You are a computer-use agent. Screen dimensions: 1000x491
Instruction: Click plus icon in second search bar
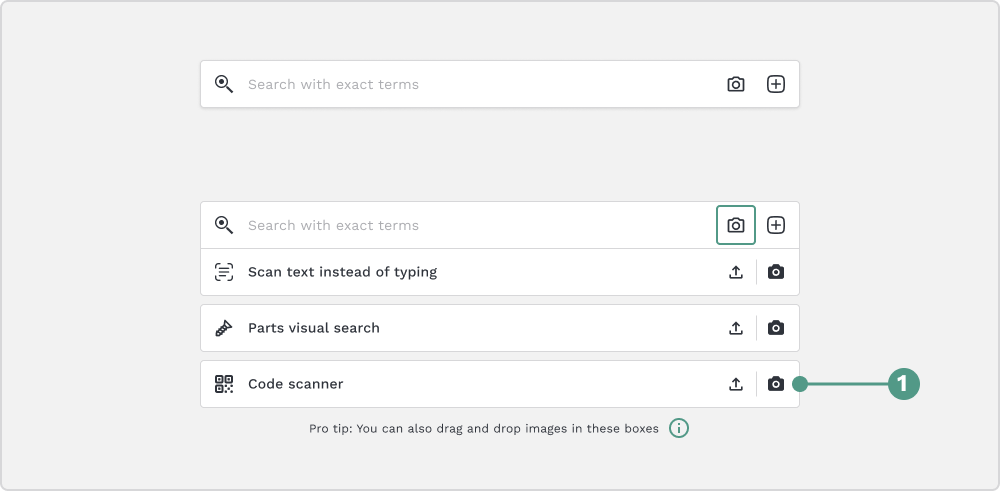(x=776, y=225)
